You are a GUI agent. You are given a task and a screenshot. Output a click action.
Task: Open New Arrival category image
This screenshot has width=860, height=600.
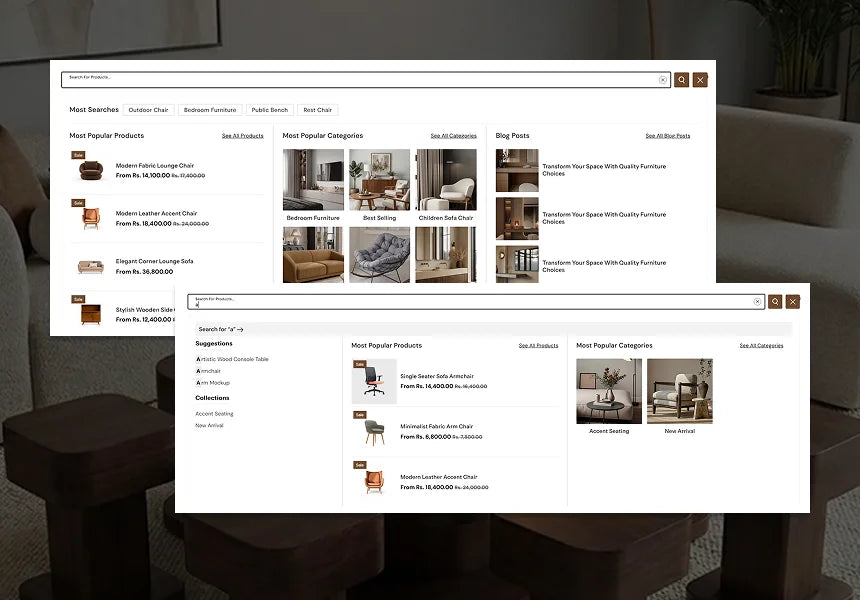[x=680, y=391]
